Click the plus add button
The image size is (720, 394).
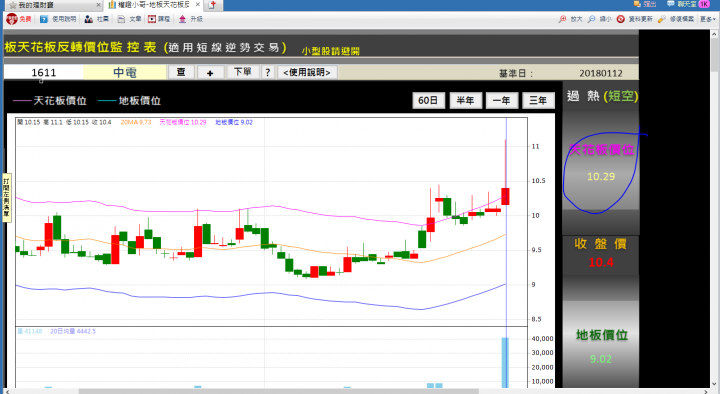pyautogui.click(x=210, y=73)
